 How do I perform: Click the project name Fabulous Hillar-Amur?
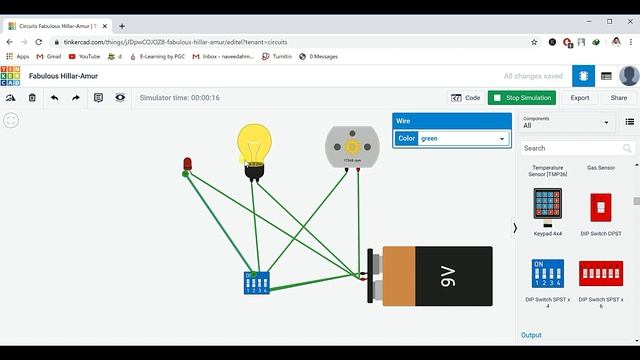pyautogui.click(x=63, y=76)
